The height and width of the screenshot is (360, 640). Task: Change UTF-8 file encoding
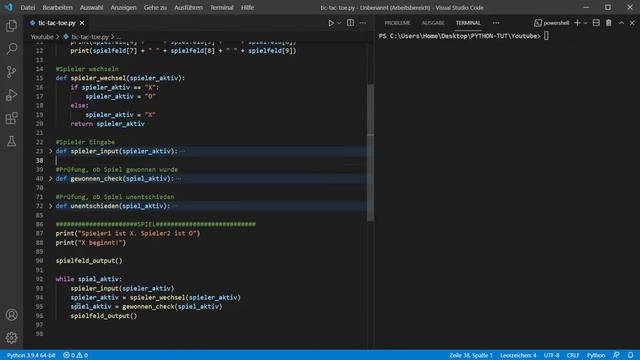coord(551,355)
